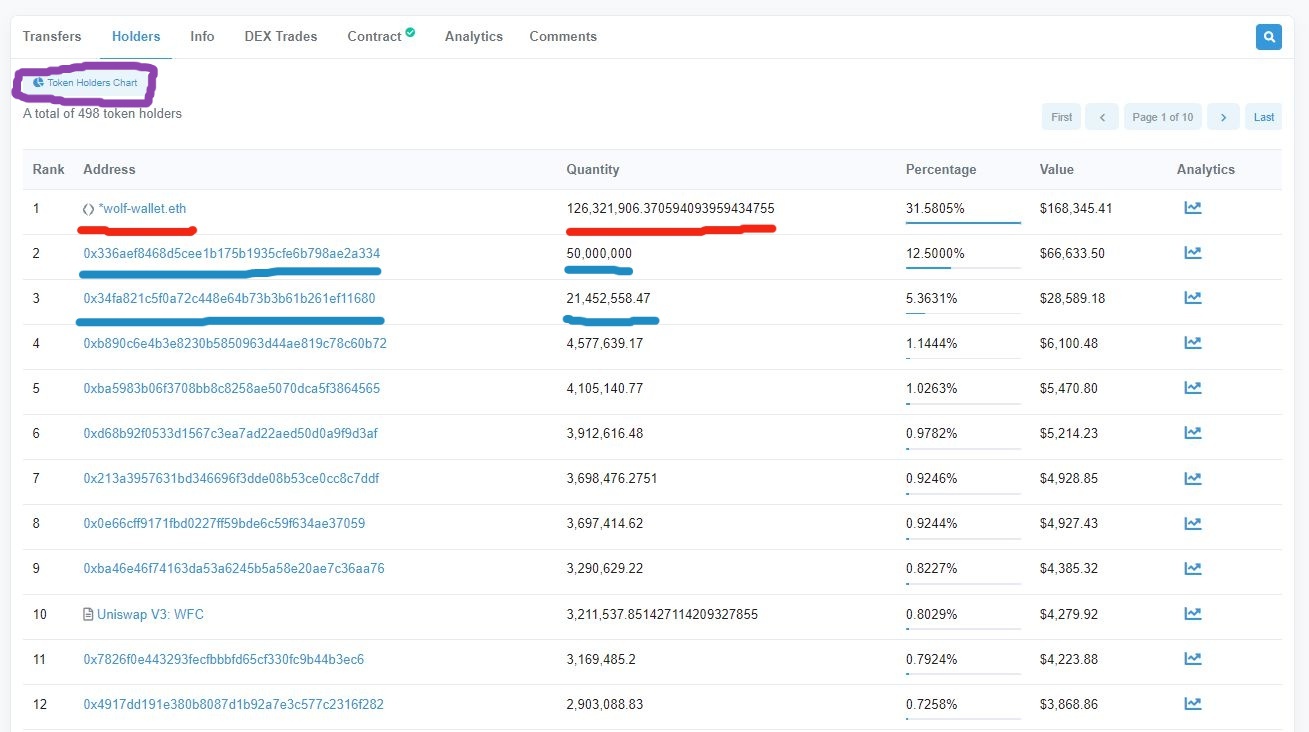The width and height of the screenshot is (1309, 732).
Task: Switch to the Analytics tab
Action: (x=474, y=36)
